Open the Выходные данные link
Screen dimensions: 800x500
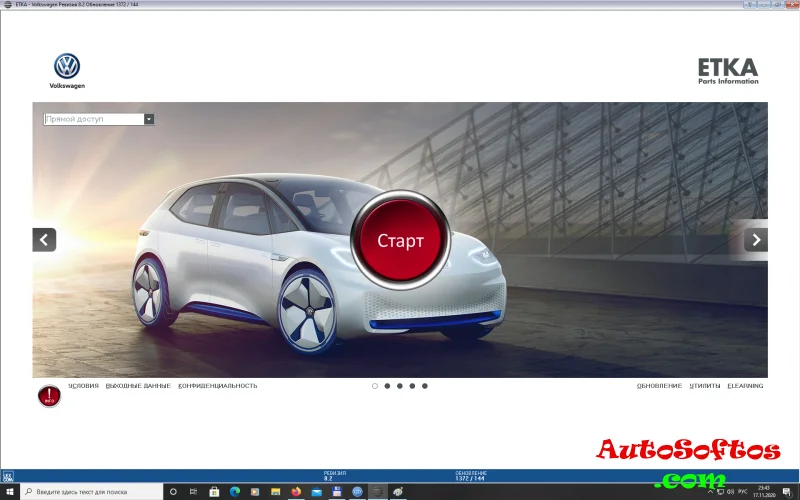coord(138,386)
